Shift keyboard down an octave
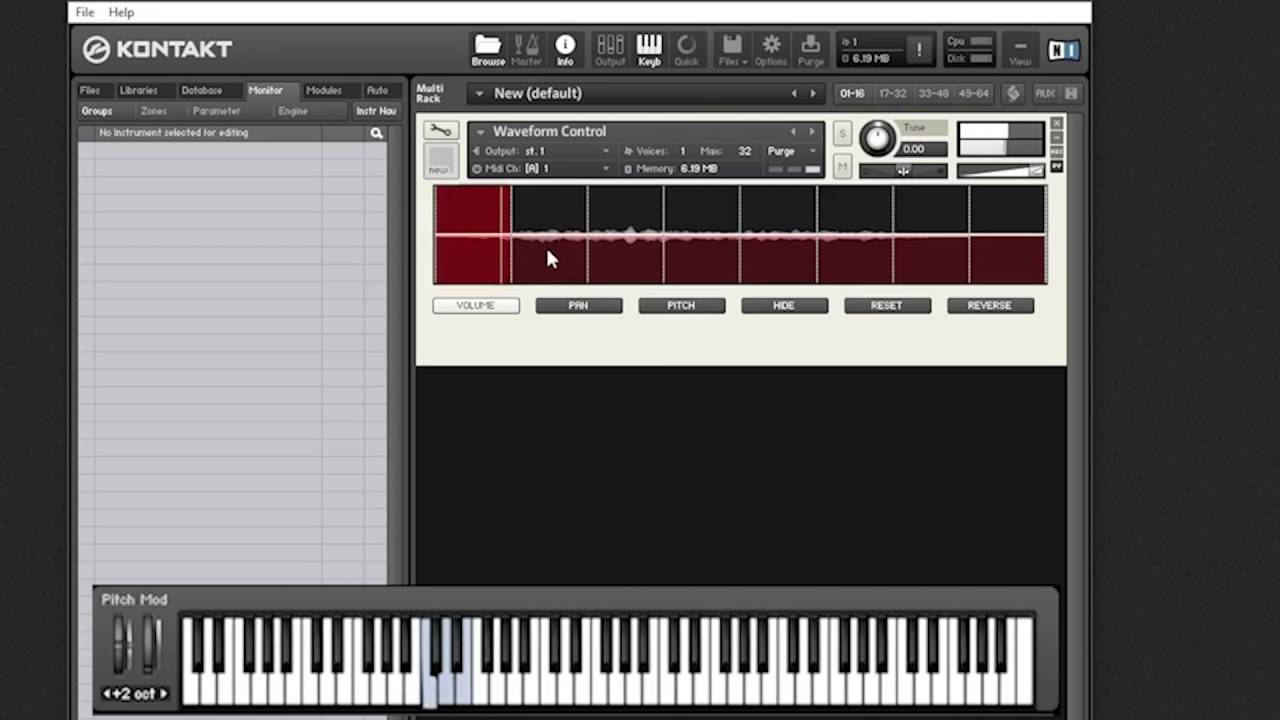The image size is (1280, 720). pos(107,694)
